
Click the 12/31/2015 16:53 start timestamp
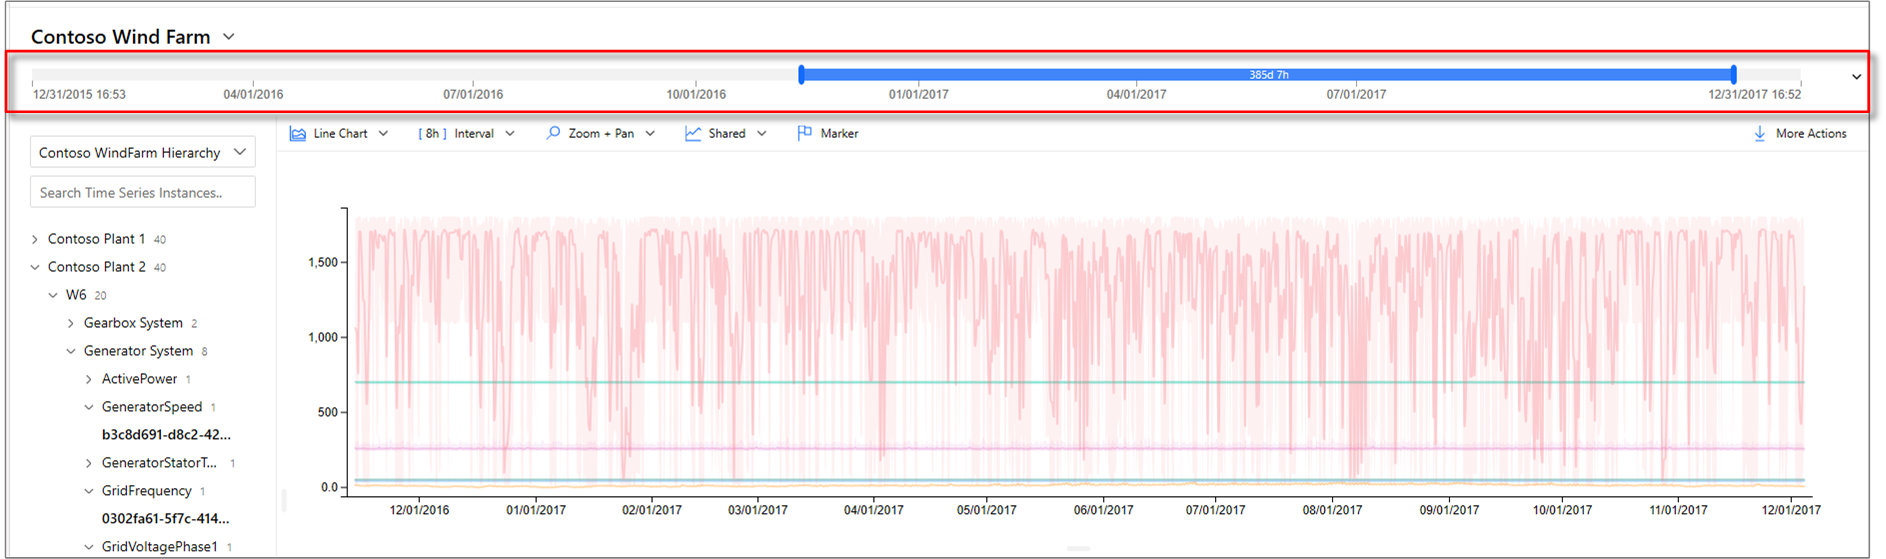[x=79, y=94]
